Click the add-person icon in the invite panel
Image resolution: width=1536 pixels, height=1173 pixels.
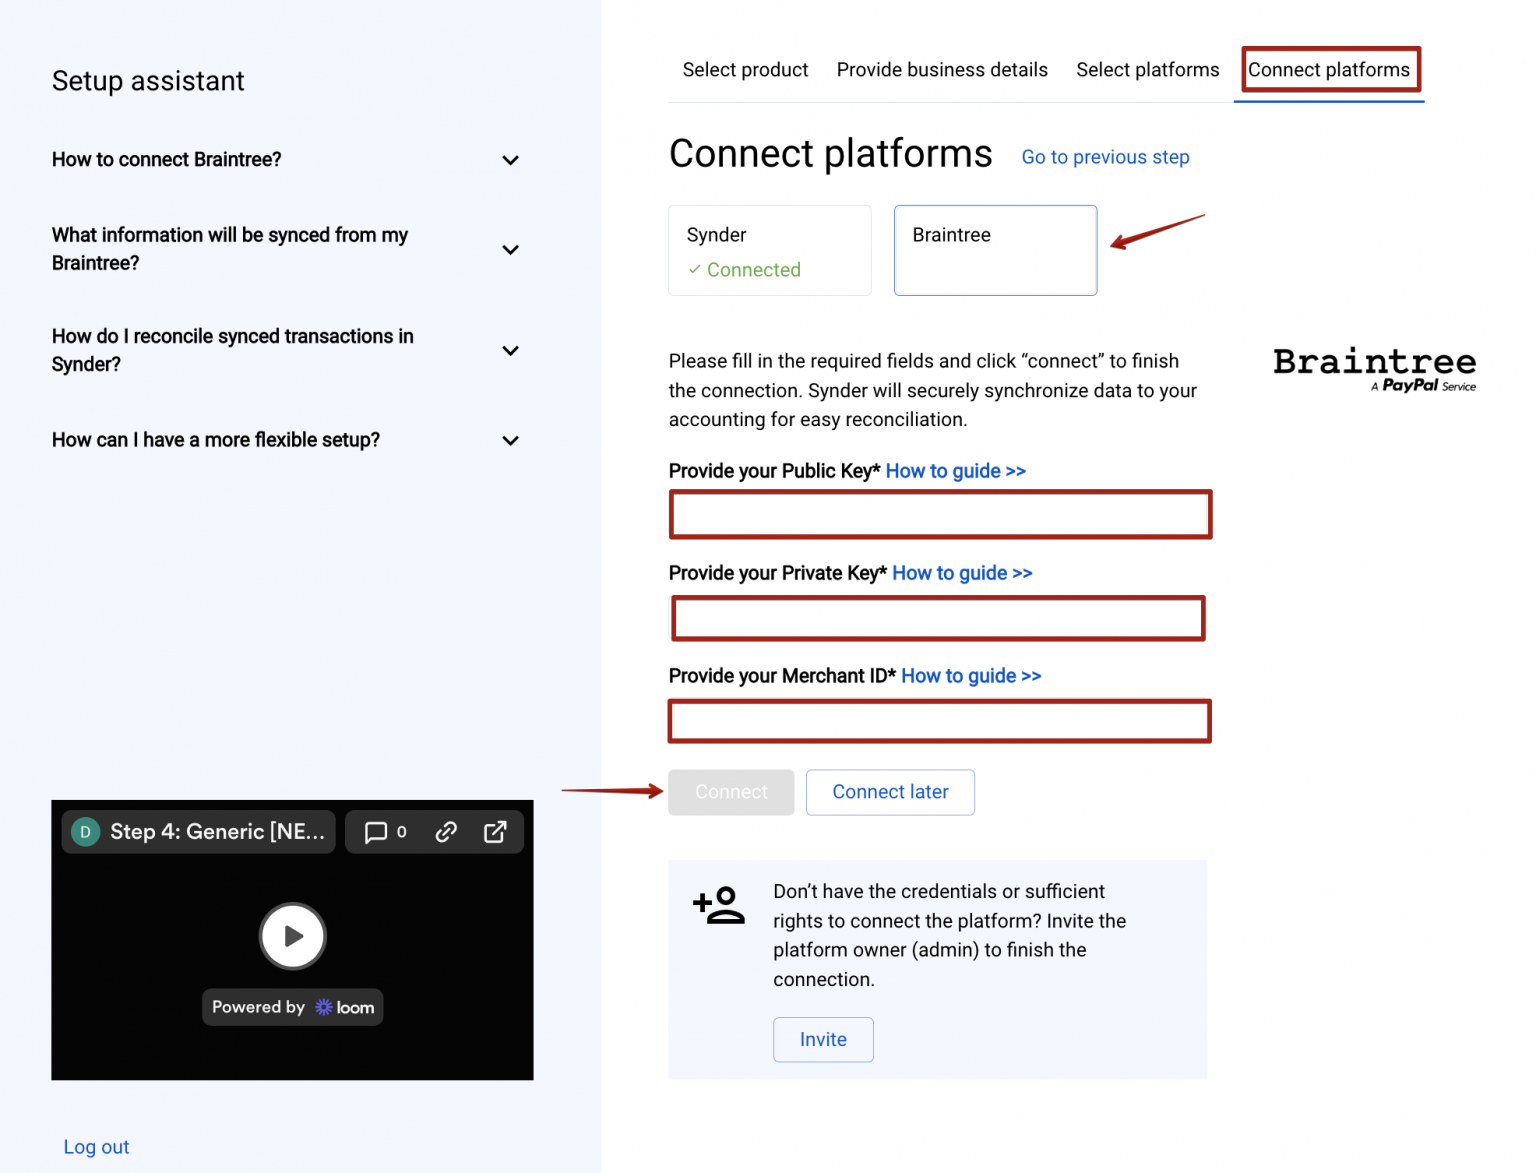pyautogui.click(x=718, y=905)
